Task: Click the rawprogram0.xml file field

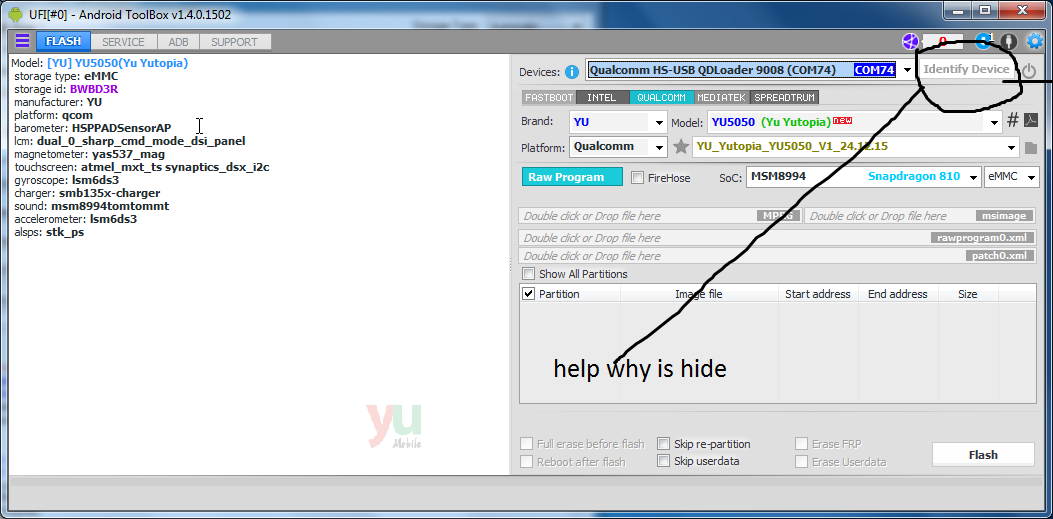Action: click(x=777, y=238)
